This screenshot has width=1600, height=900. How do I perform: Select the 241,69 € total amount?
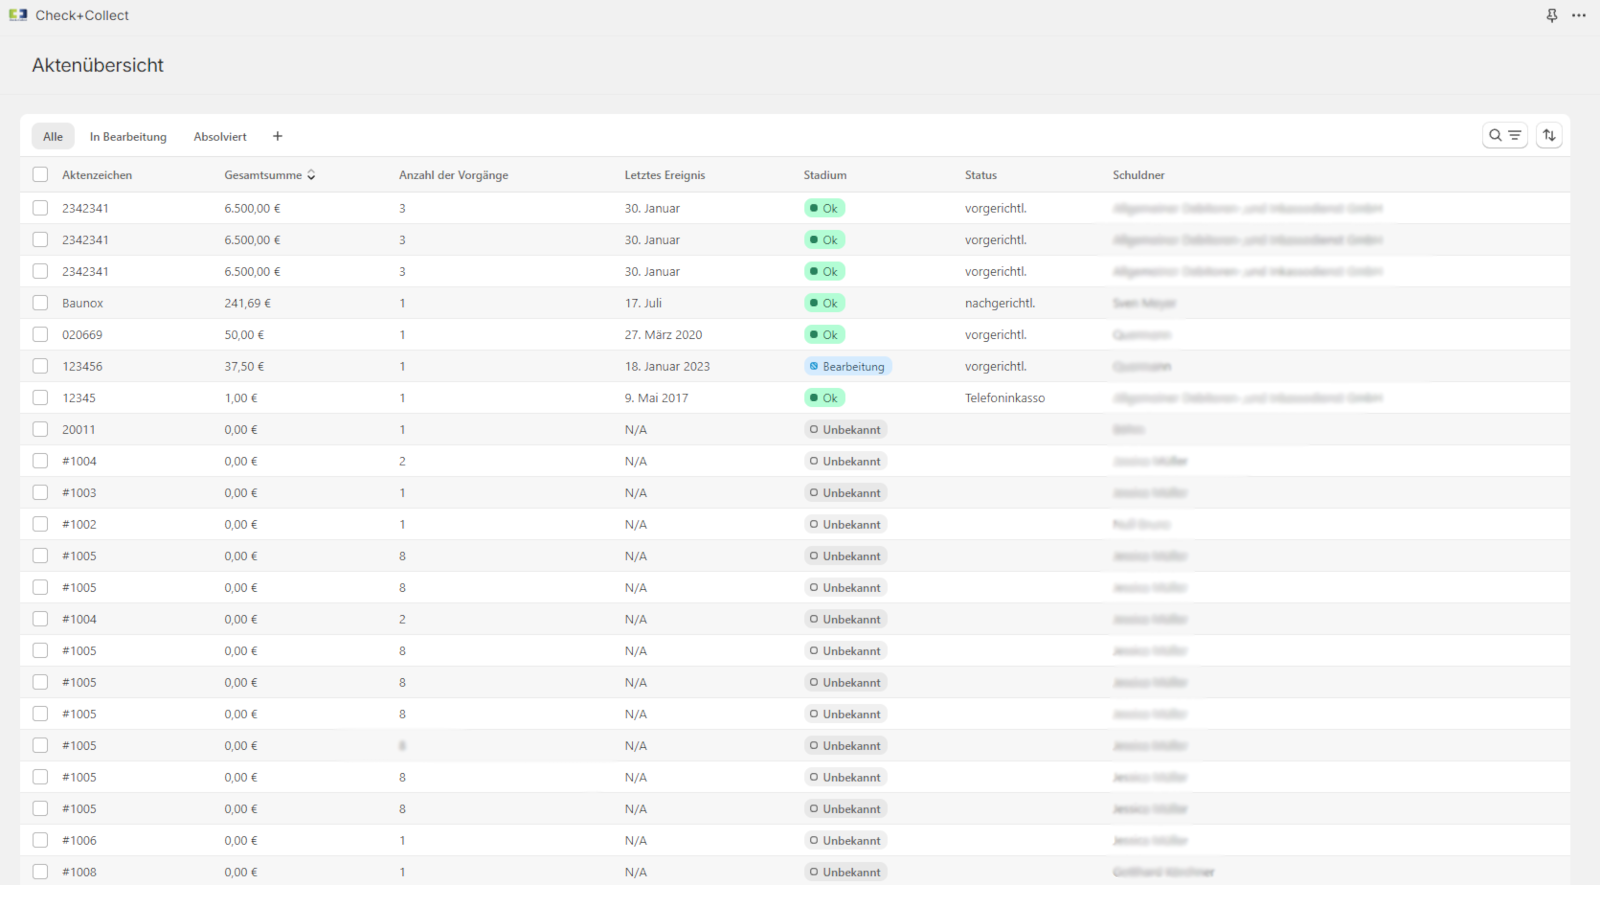(x=248, y=303)
